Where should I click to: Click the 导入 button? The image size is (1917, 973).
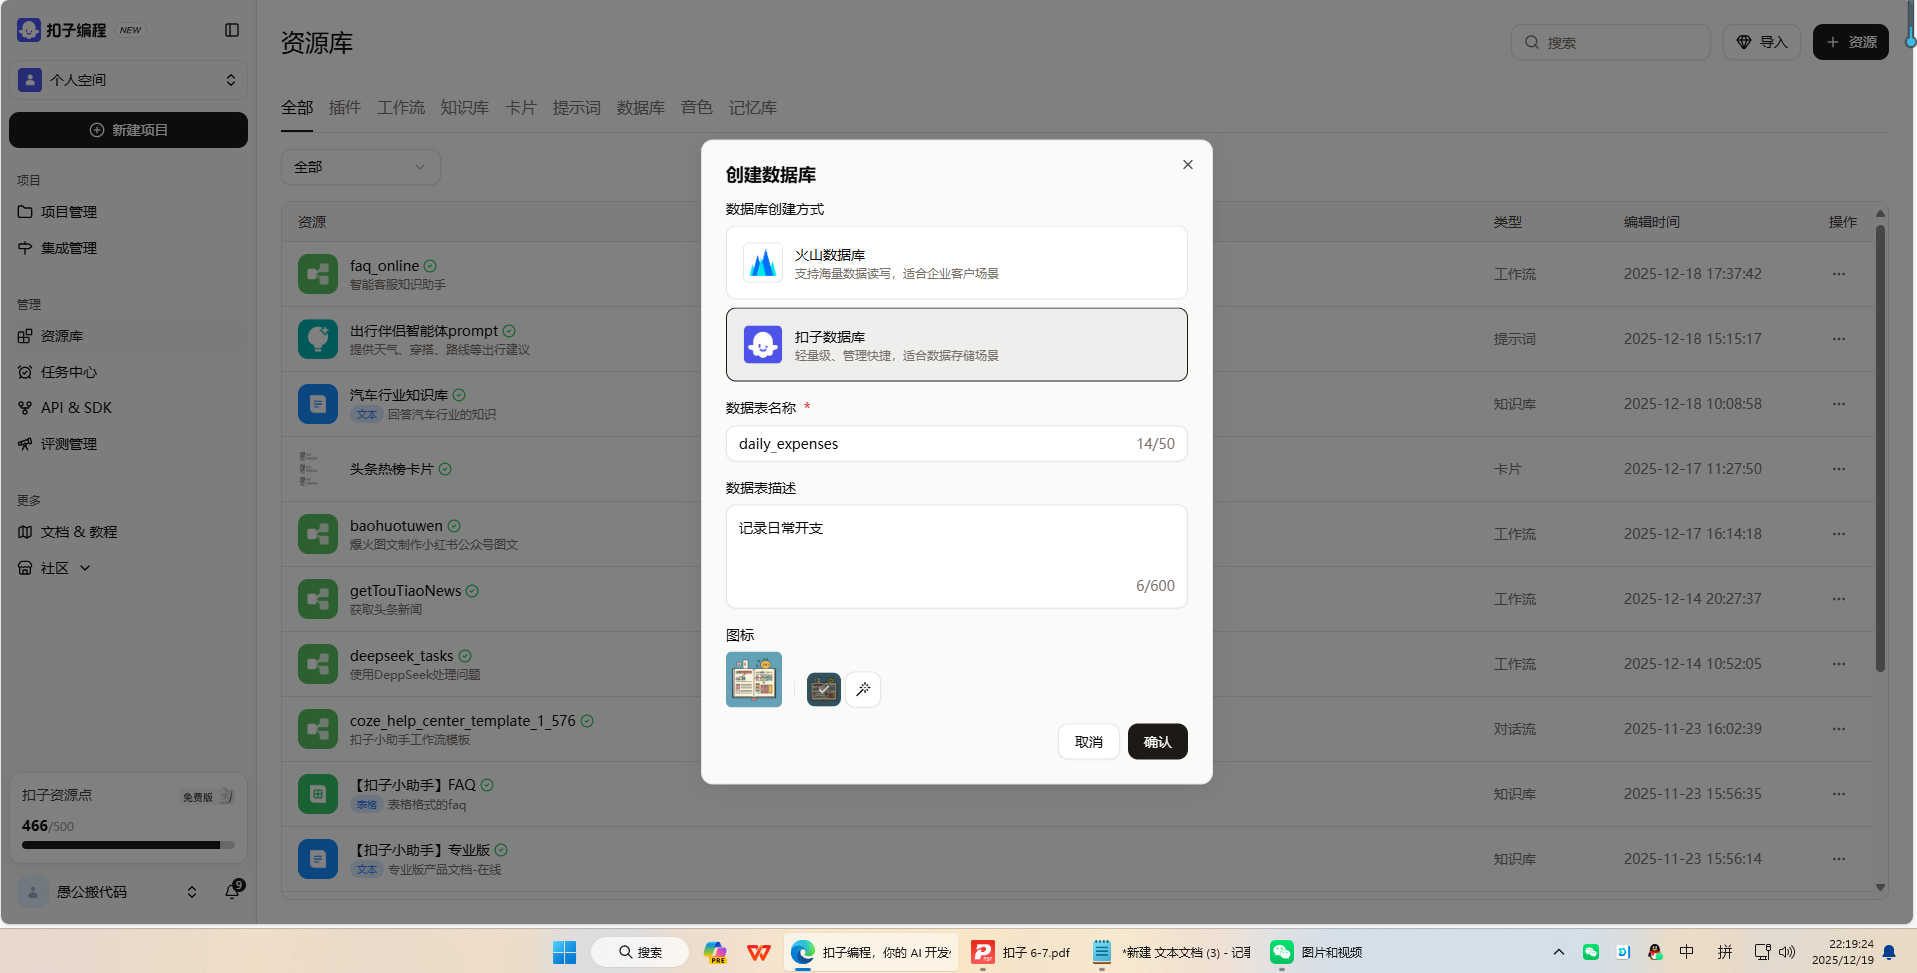point(1762,42)
